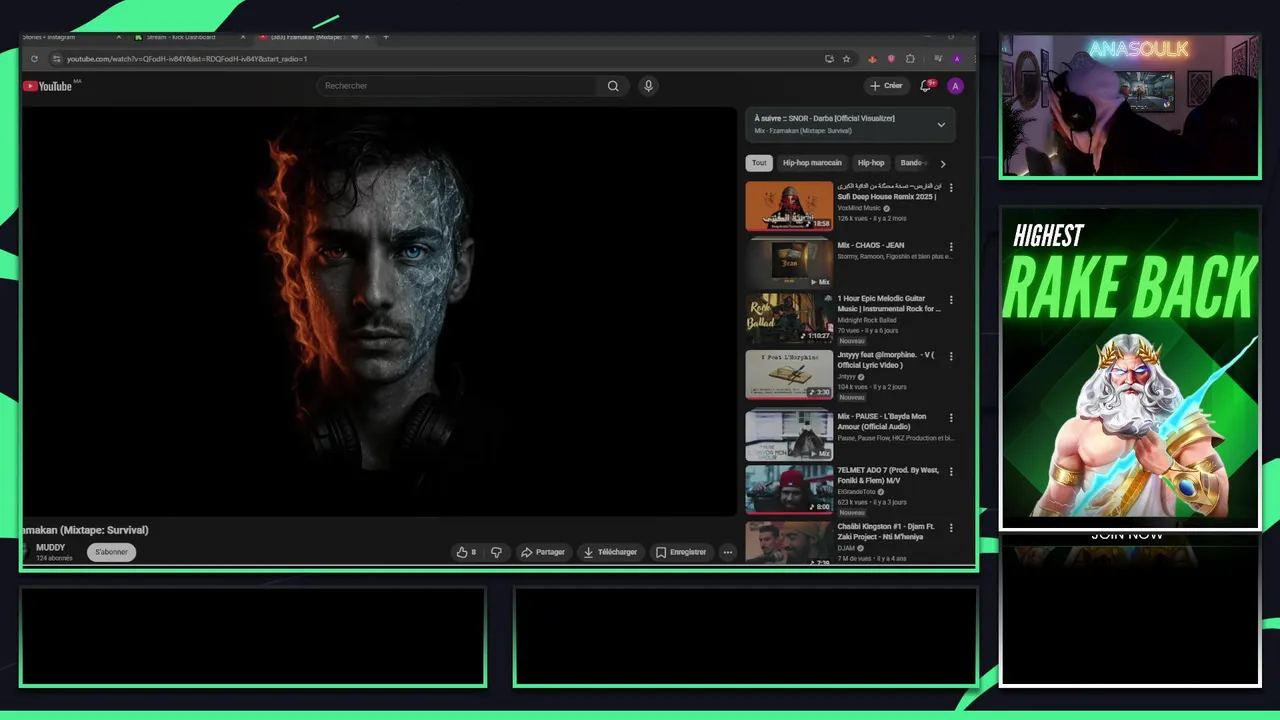
Task: Bookmark this page with the star icon
Action: pos(846,59)
